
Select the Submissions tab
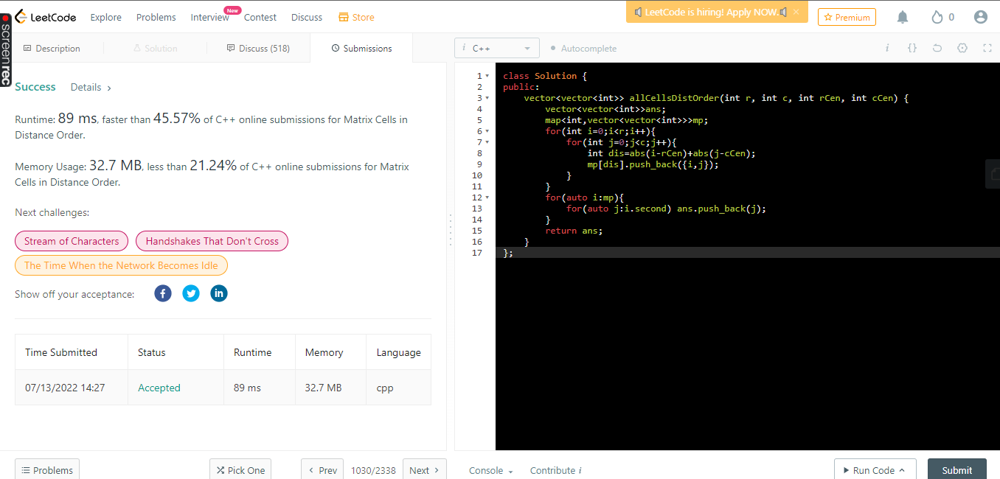[362, 48]
